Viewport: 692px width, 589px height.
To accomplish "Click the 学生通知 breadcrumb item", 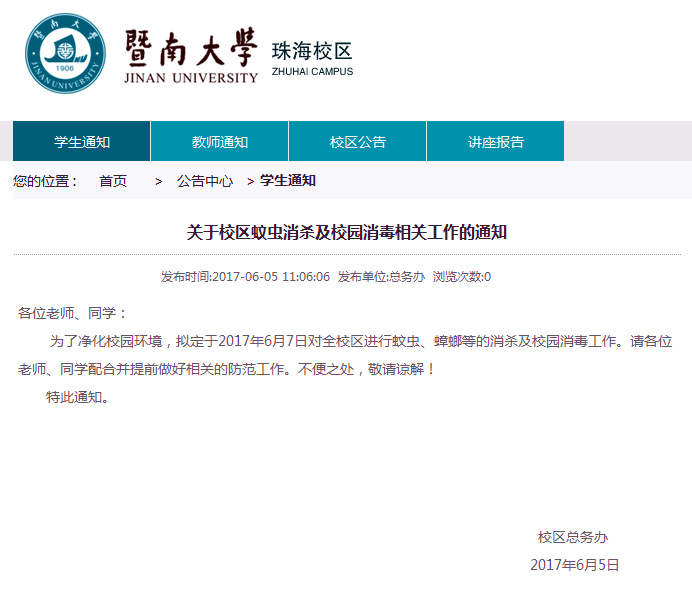I will point(288,181).
